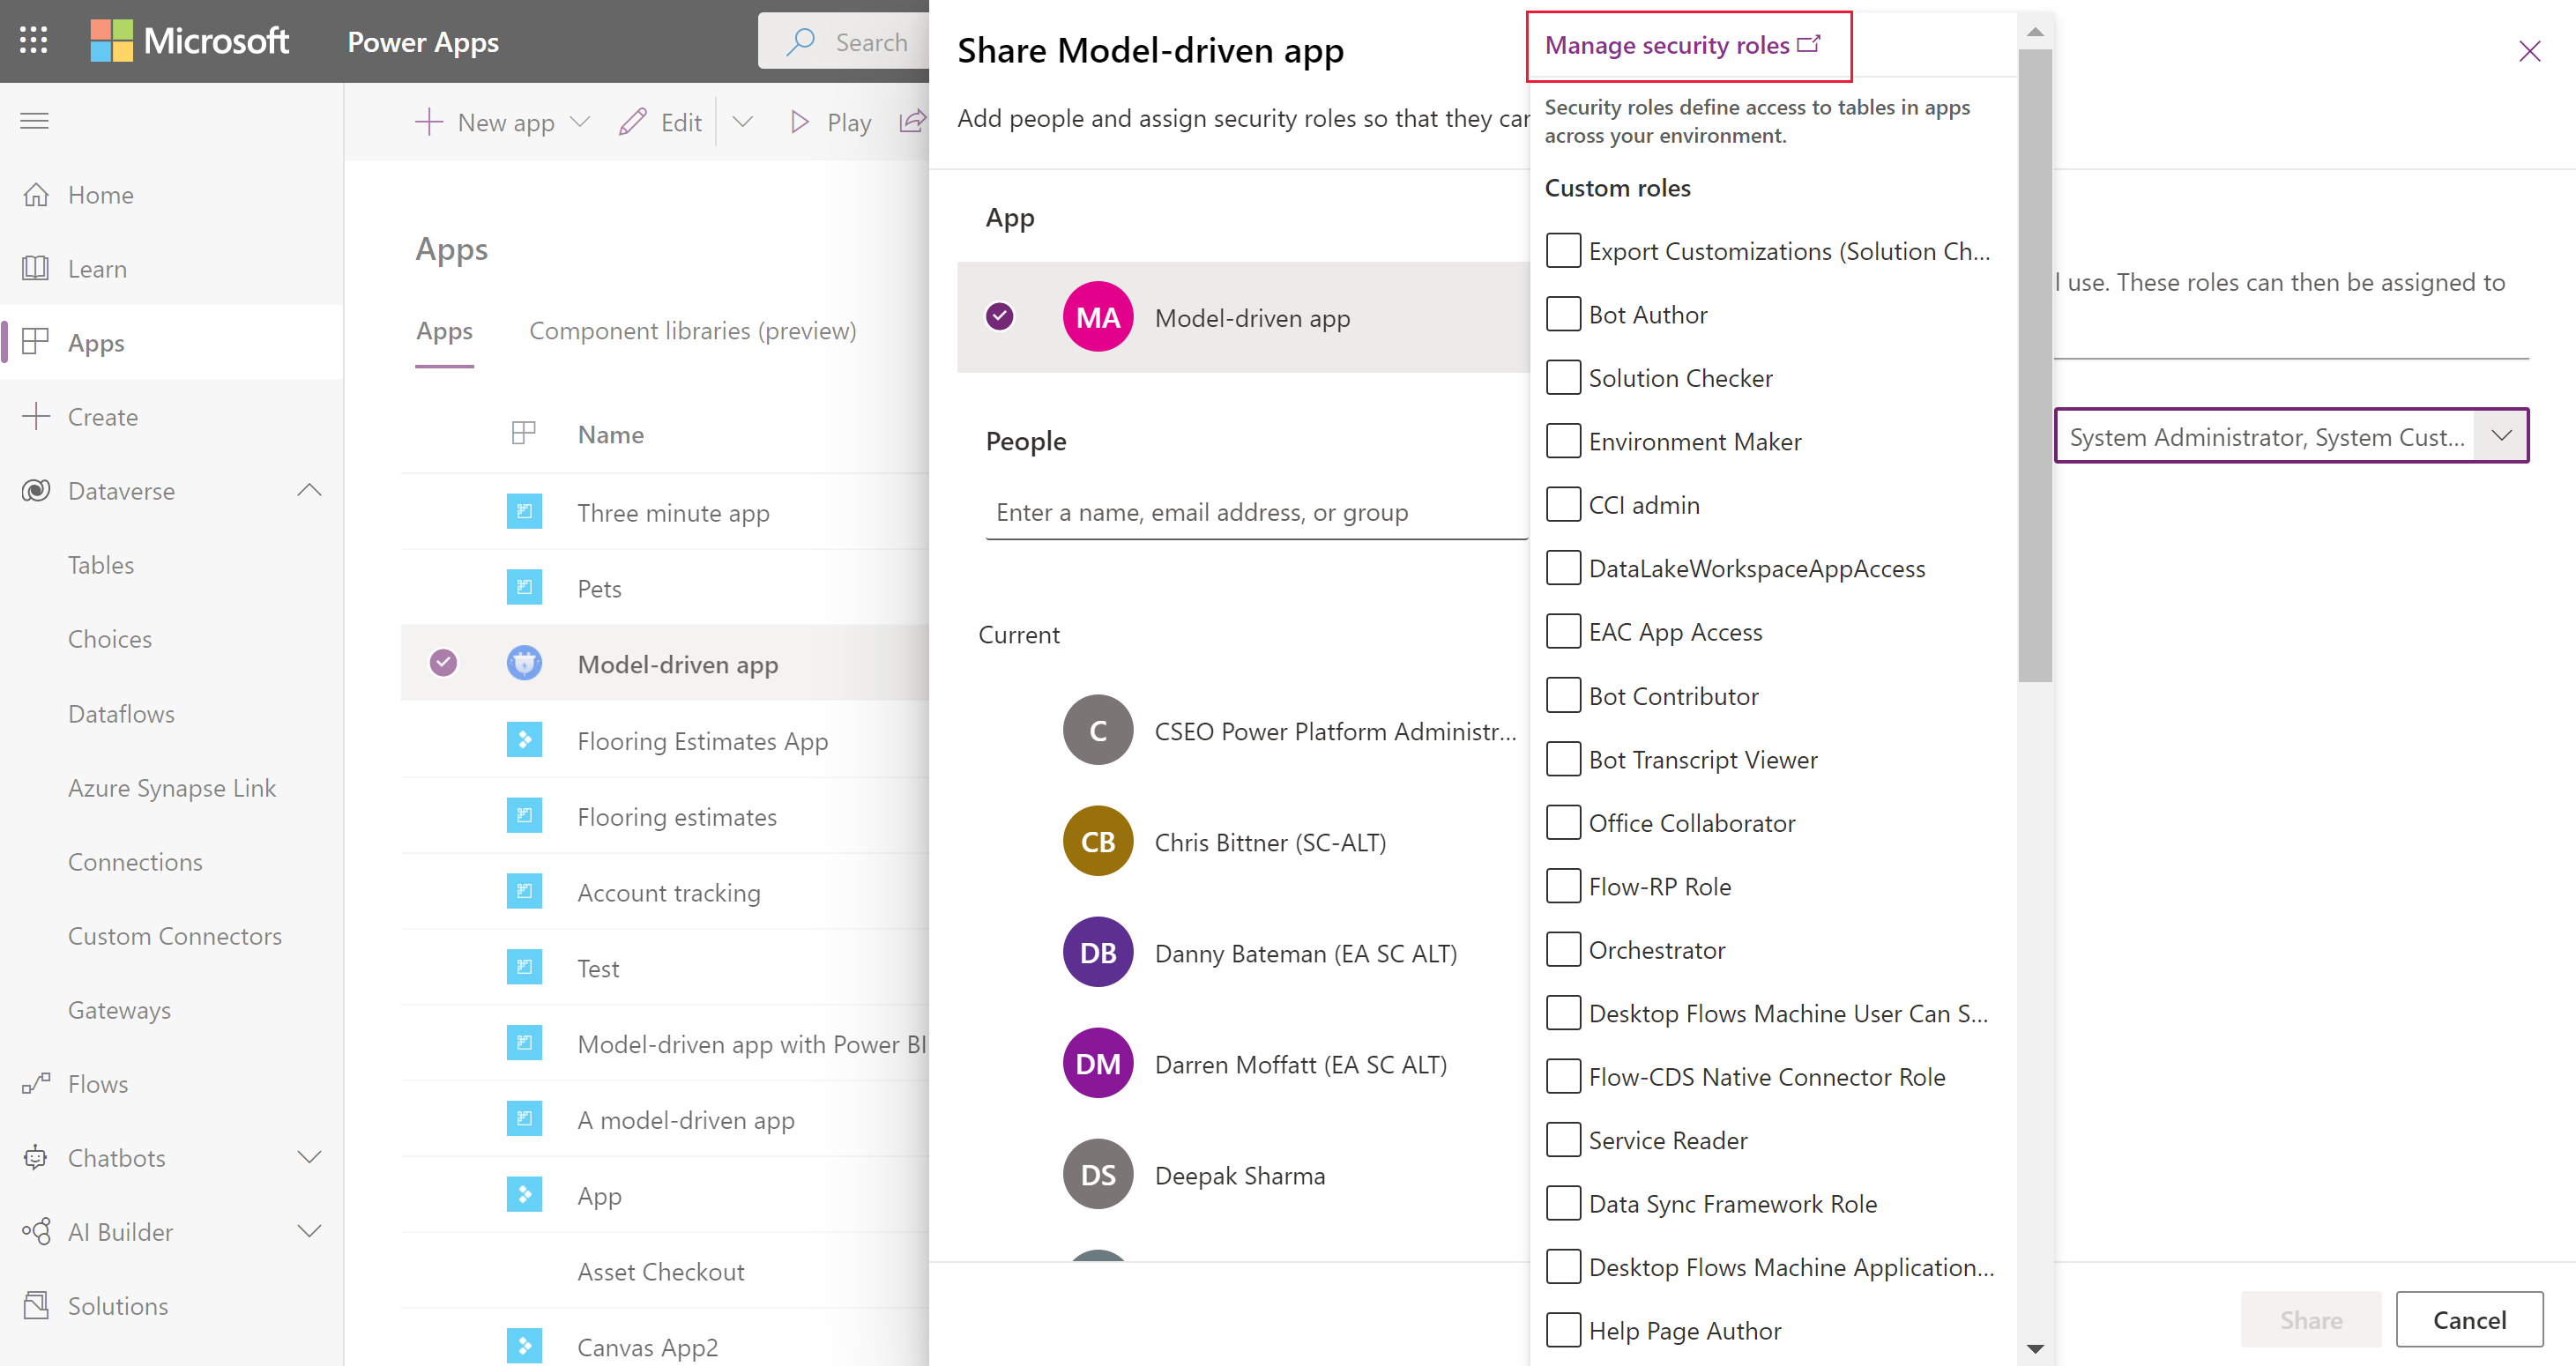Check the Orchestrator role checkbox
2576x1366 pixels.
1563,949
